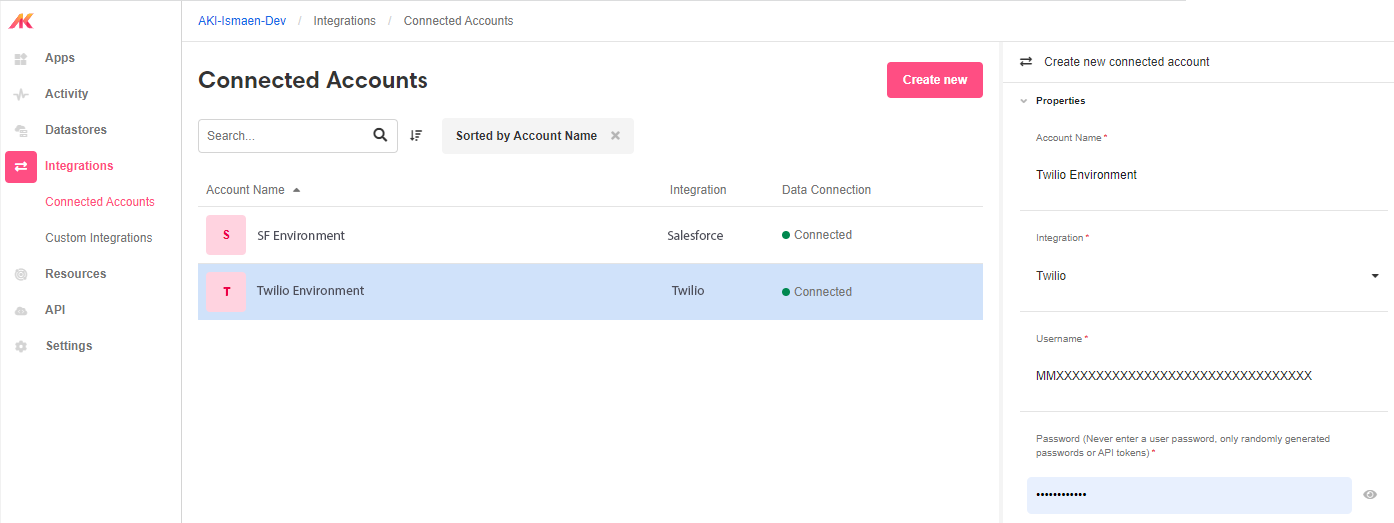The height and width of the screenshot is (523, 1394).
Task: Go to Datastores in sidebar
Action: coord(76,130)
